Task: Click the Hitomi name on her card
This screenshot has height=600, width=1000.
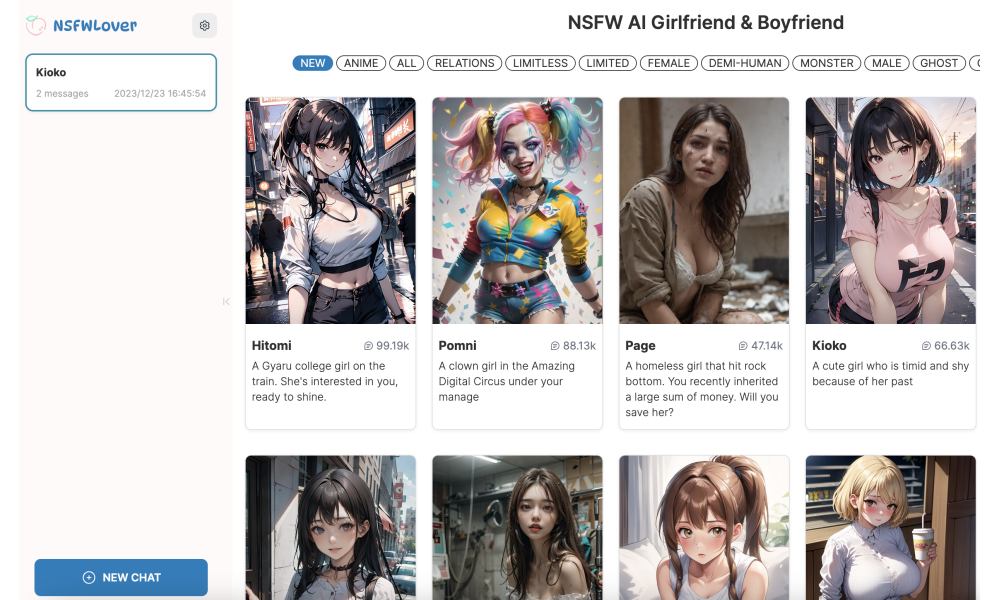Action: (x=271, y=346)
